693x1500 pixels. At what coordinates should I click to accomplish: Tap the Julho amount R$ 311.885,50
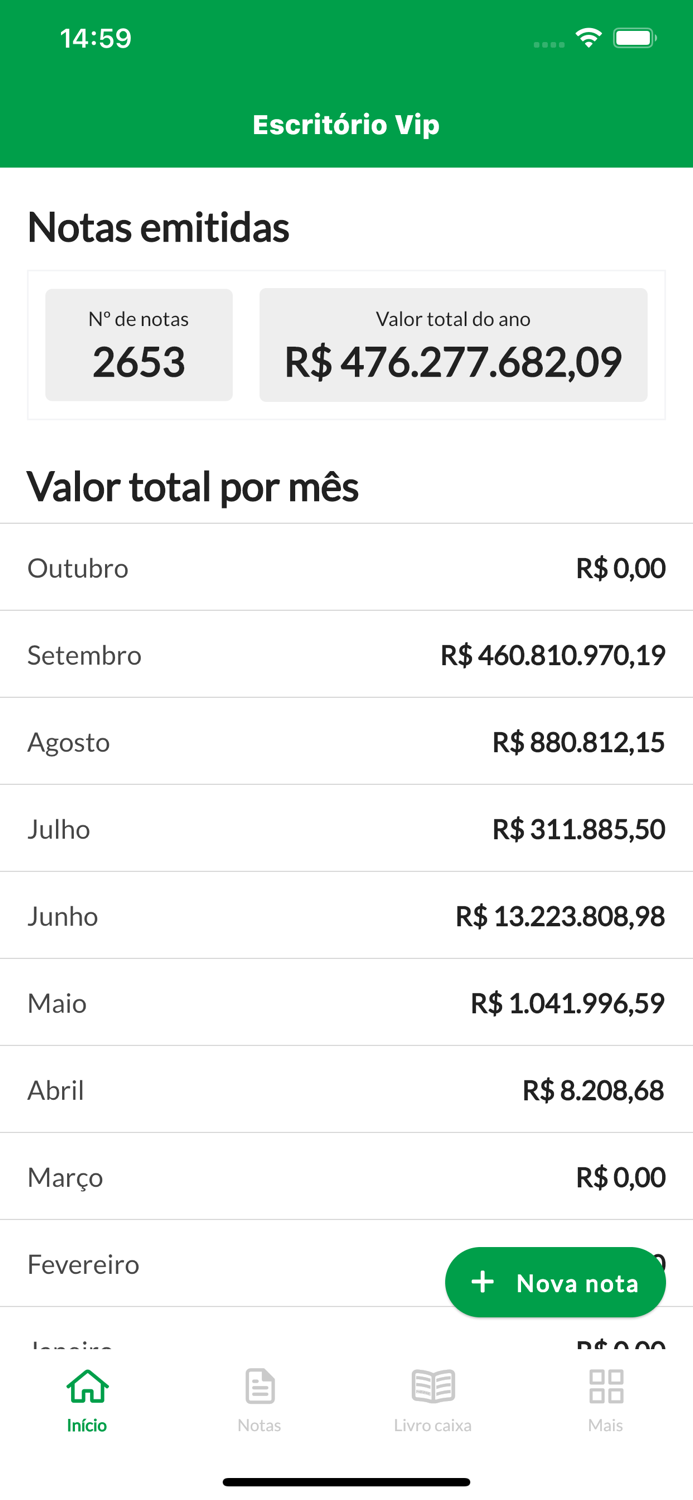(x=580, y=829)
